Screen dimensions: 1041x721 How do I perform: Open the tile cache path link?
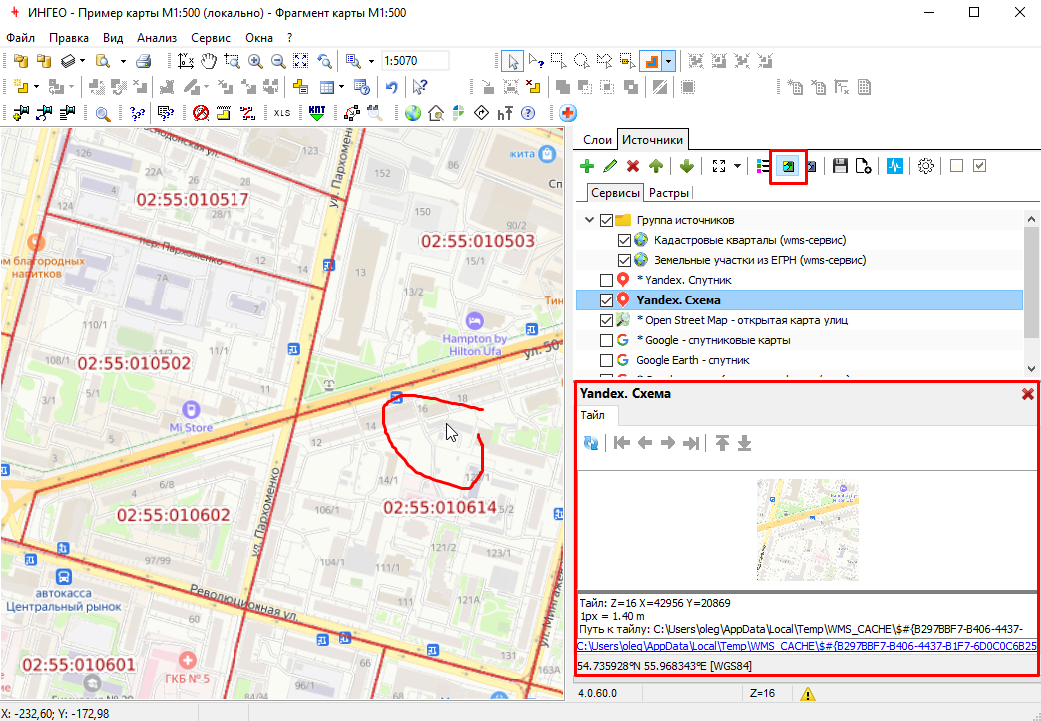tap(807, 646)
